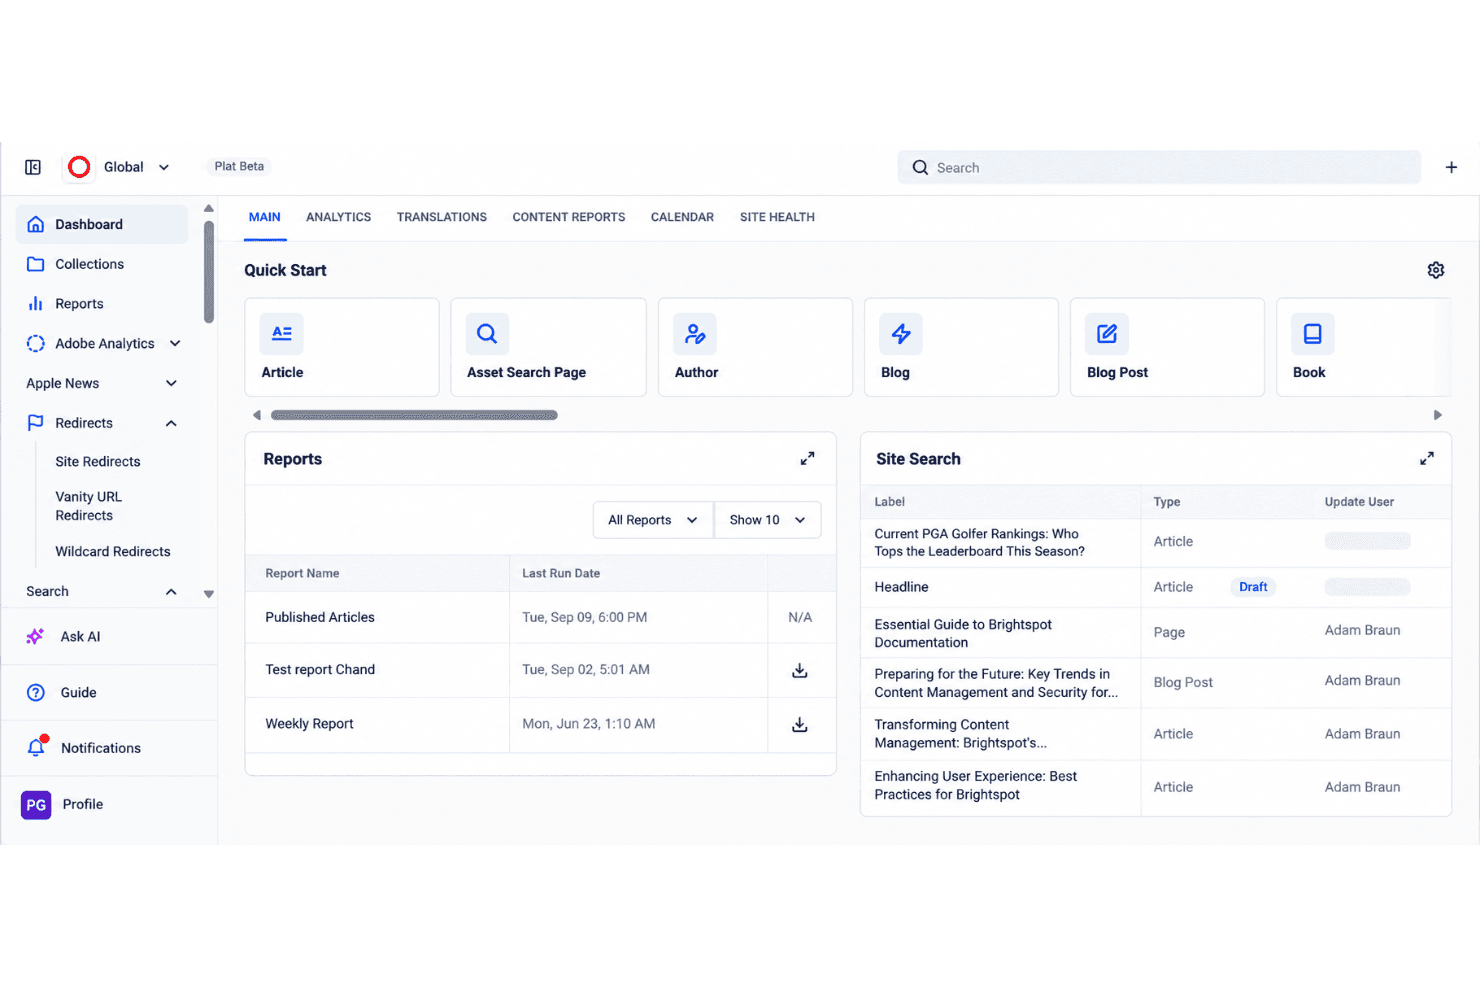Click the red circle site logo
The image size is (1480, 987).
tap(79, 167)
